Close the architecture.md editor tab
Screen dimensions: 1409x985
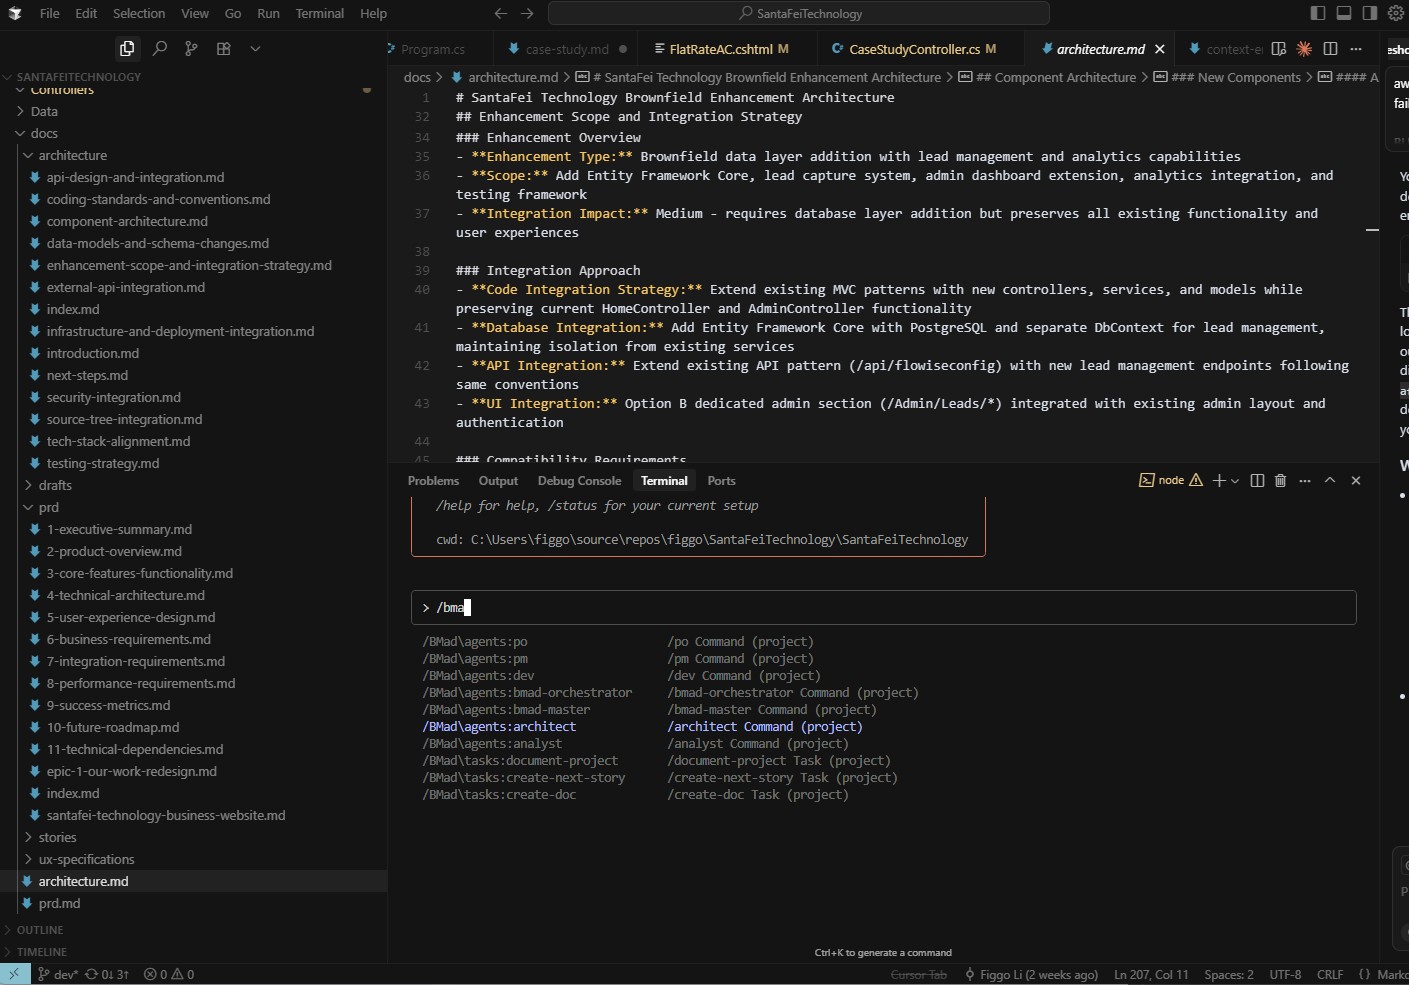(1160, 49)
